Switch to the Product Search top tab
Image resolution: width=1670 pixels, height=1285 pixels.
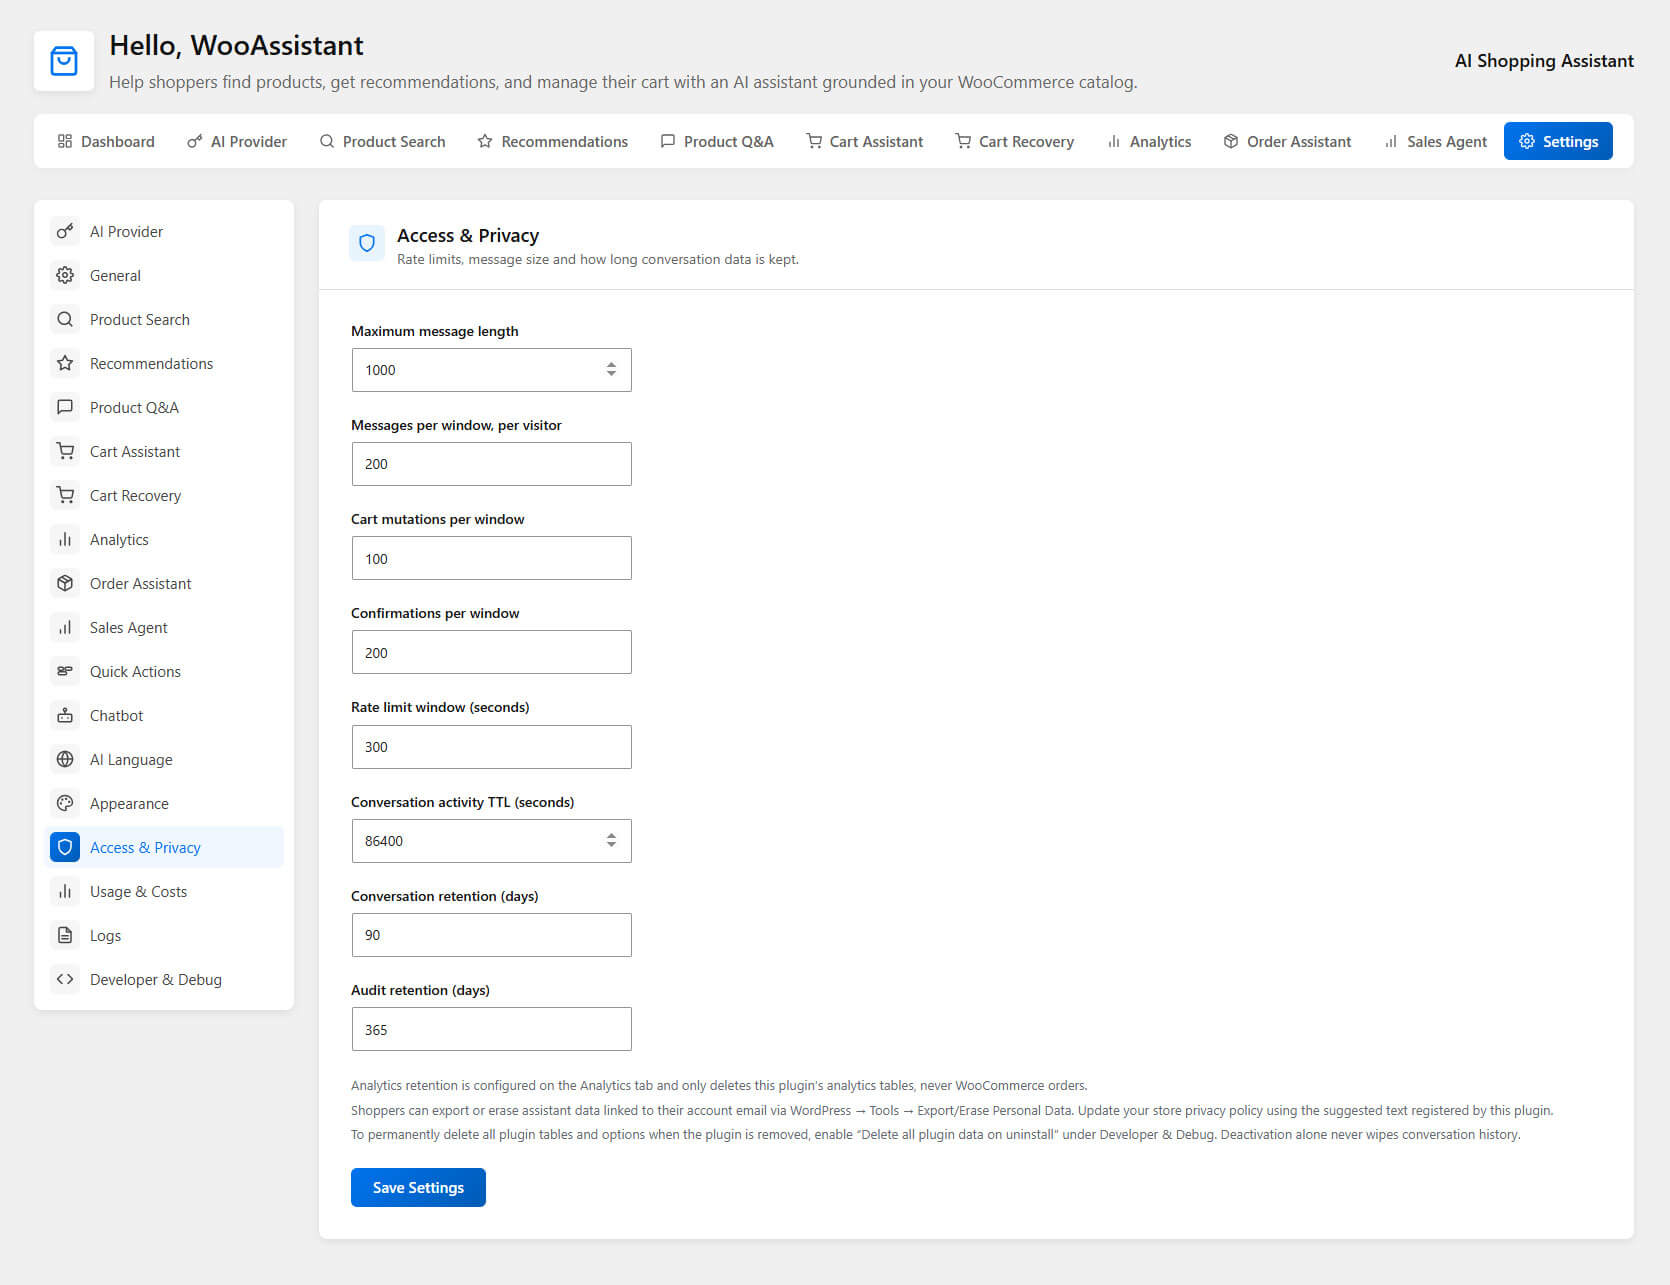(x=382, y=142)
